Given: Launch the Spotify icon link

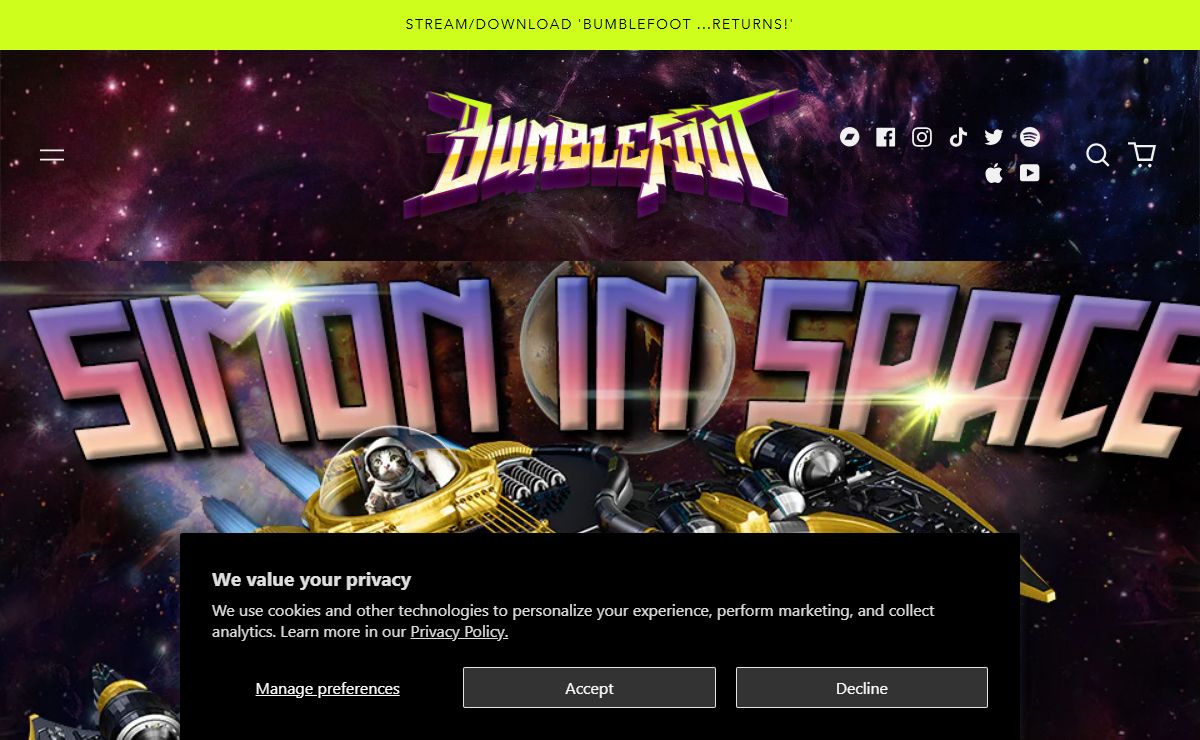Looking at the screenshot, I should pos(1030,137).
